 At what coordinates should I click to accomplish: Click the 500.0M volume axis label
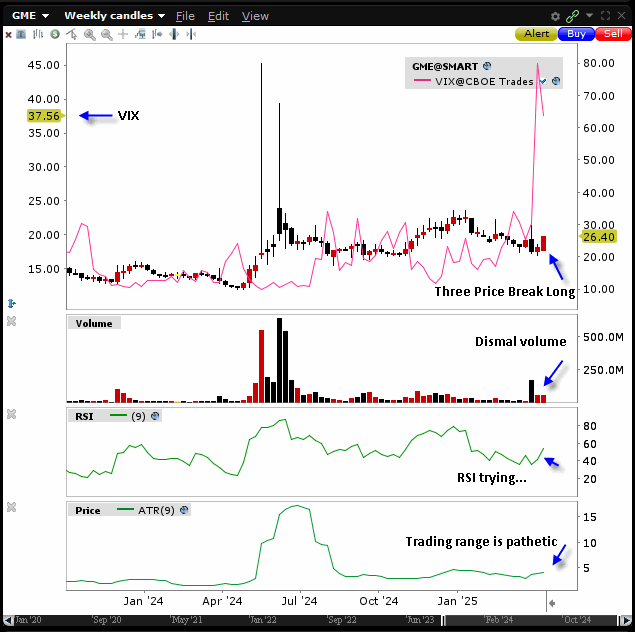603,337
